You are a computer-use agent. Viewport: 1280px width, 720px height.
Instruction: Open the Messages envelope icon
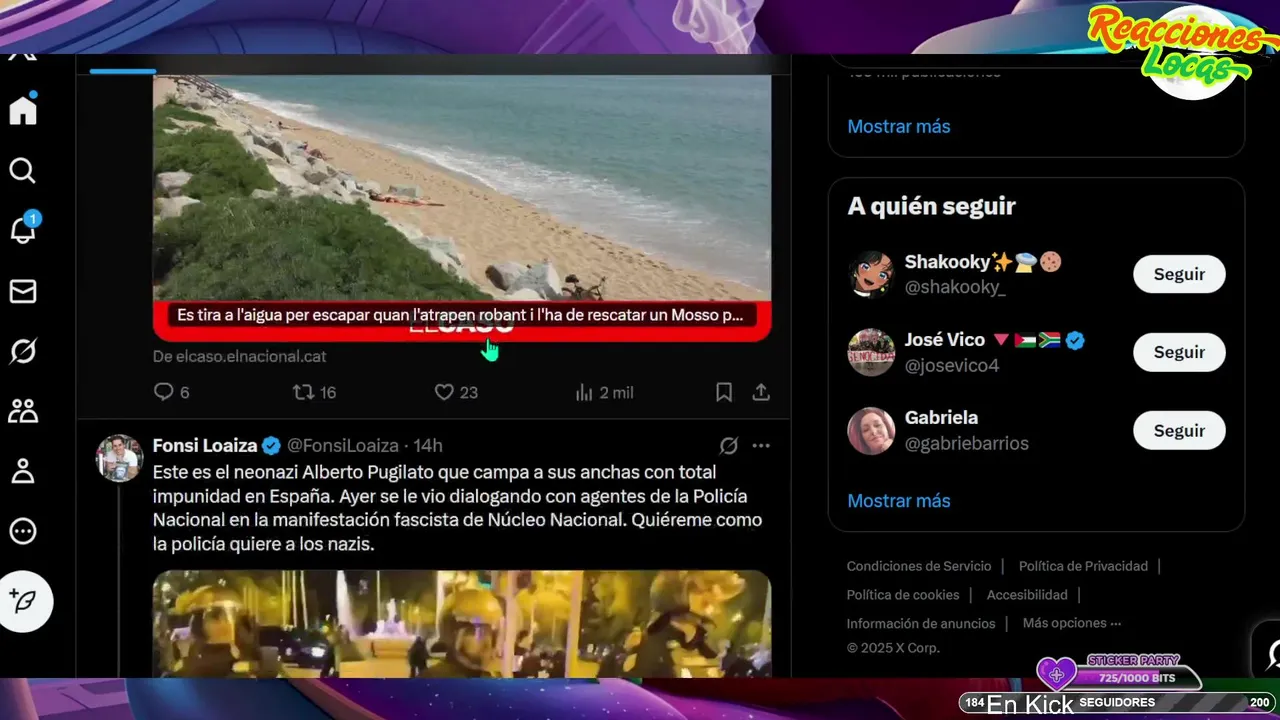coord(23,291)
